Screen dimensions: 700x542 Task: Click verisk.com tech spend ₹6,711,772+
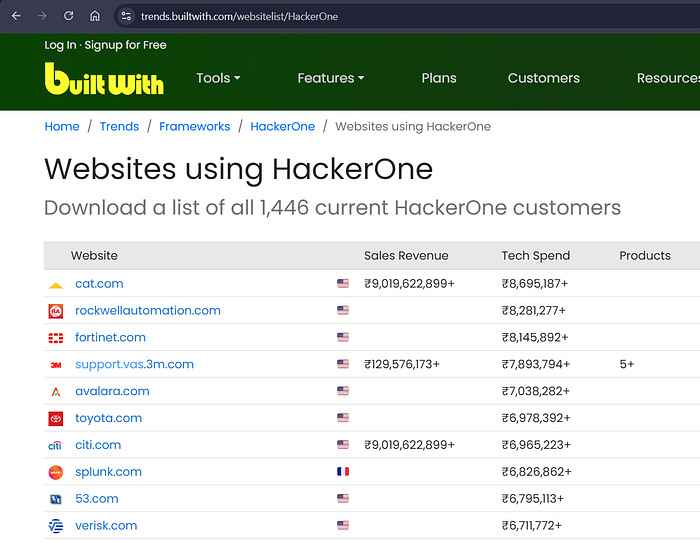pyautogui.click(x=531, y=525)
